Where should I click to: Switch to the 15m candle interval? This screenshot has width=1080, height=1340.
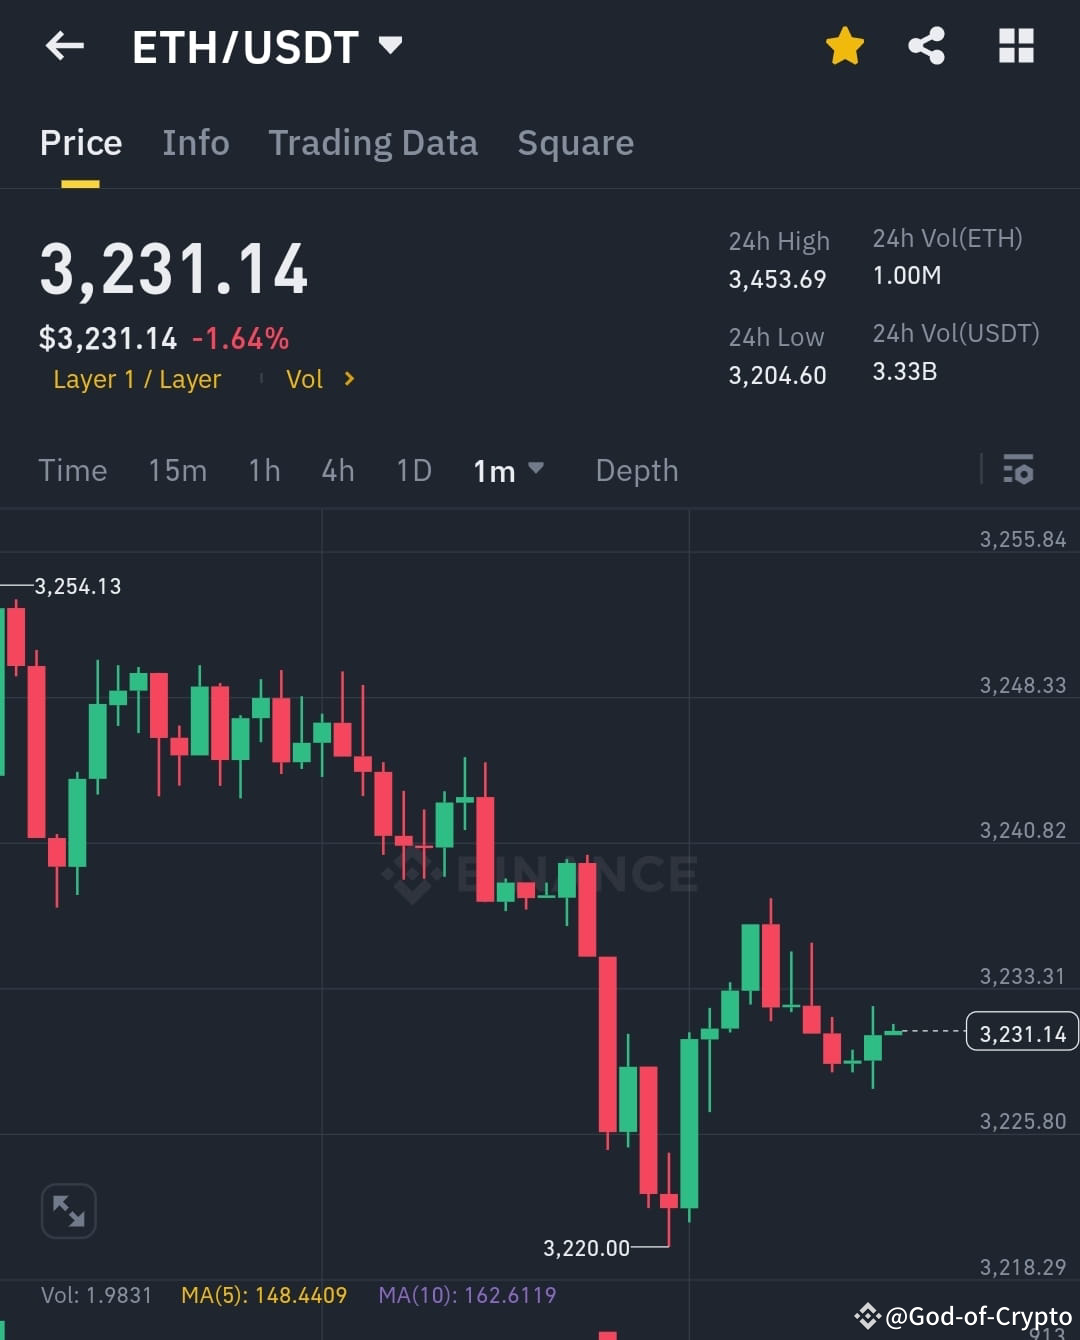pyautogui.click(x=177, y=470)
